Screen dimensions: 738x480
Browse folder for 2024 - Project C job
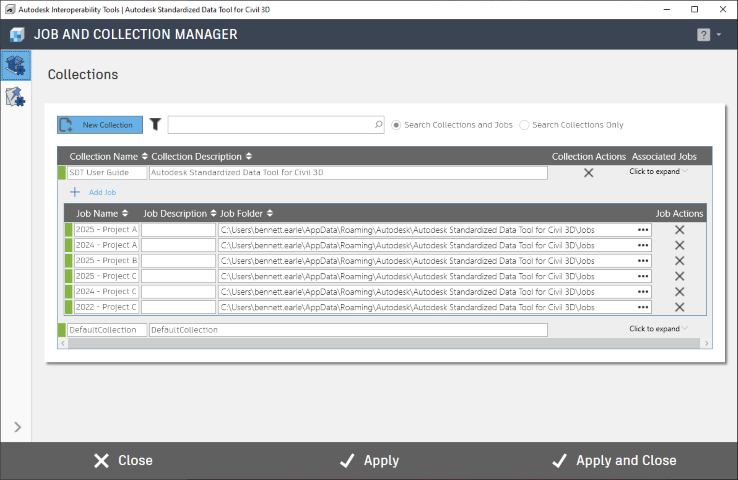tap(643, 292)
